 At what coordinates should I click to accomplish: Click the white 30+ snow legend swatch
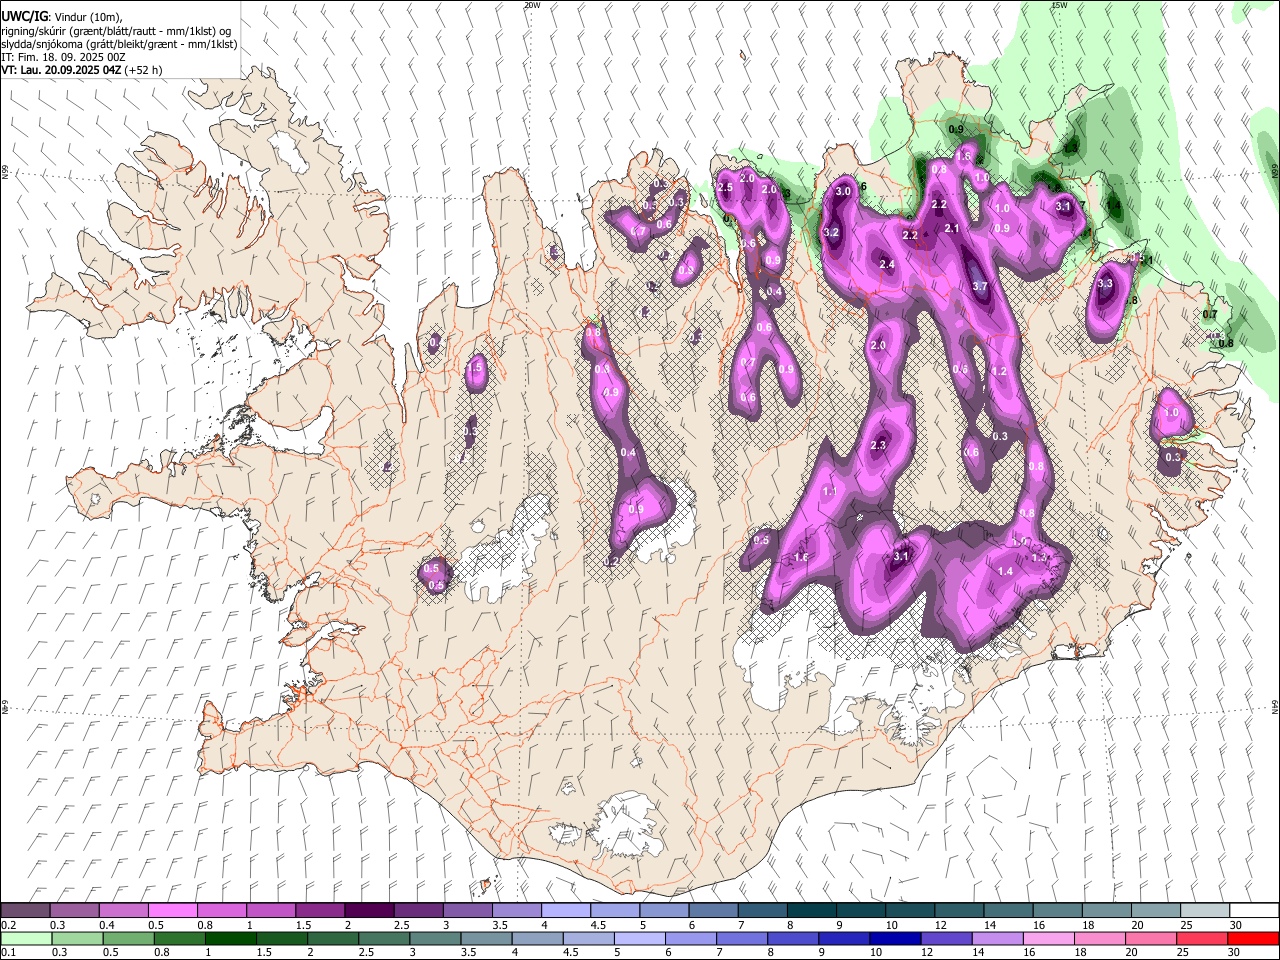[x=1254, y=910]
